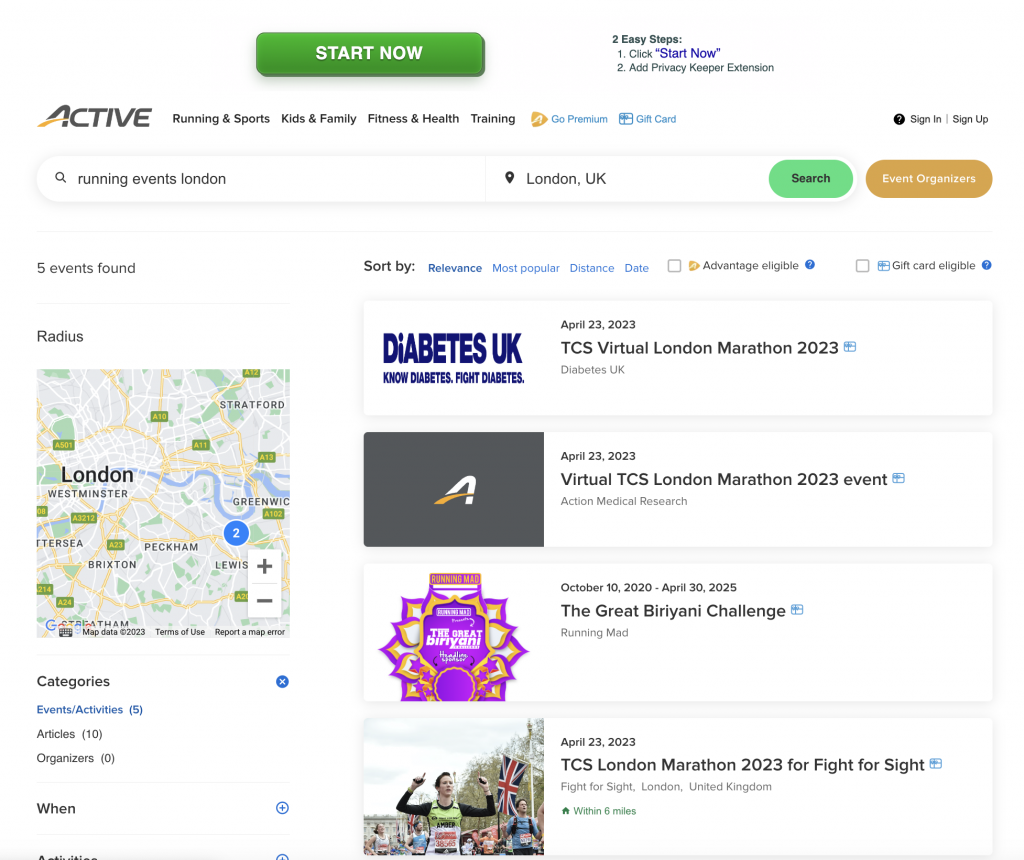Open TCS London Marathon 2023 for Fight for Sight

tap(743, 765)
